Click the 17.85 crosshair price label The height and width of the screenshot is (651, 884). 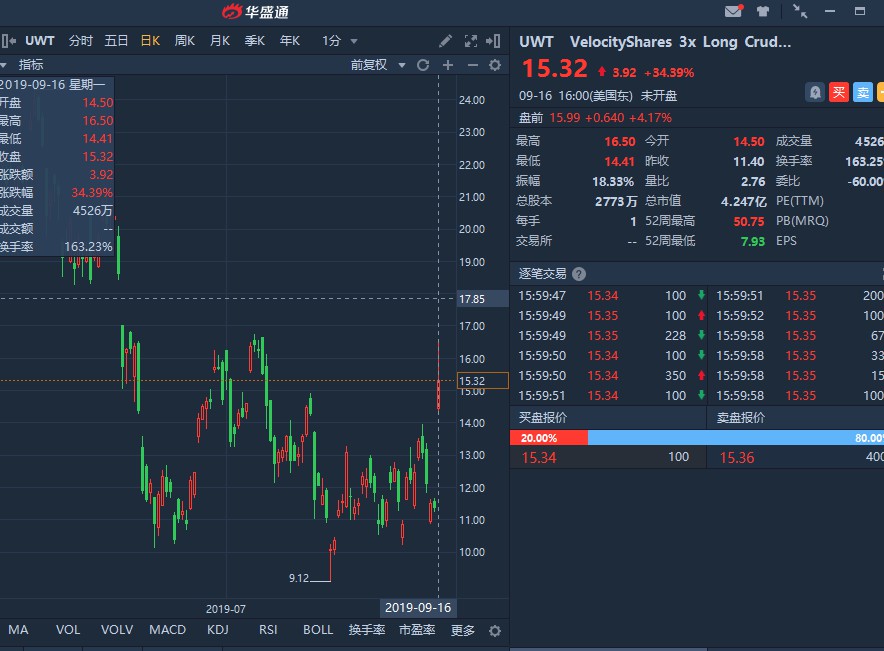pyautogui.click(x=482, y=299)
